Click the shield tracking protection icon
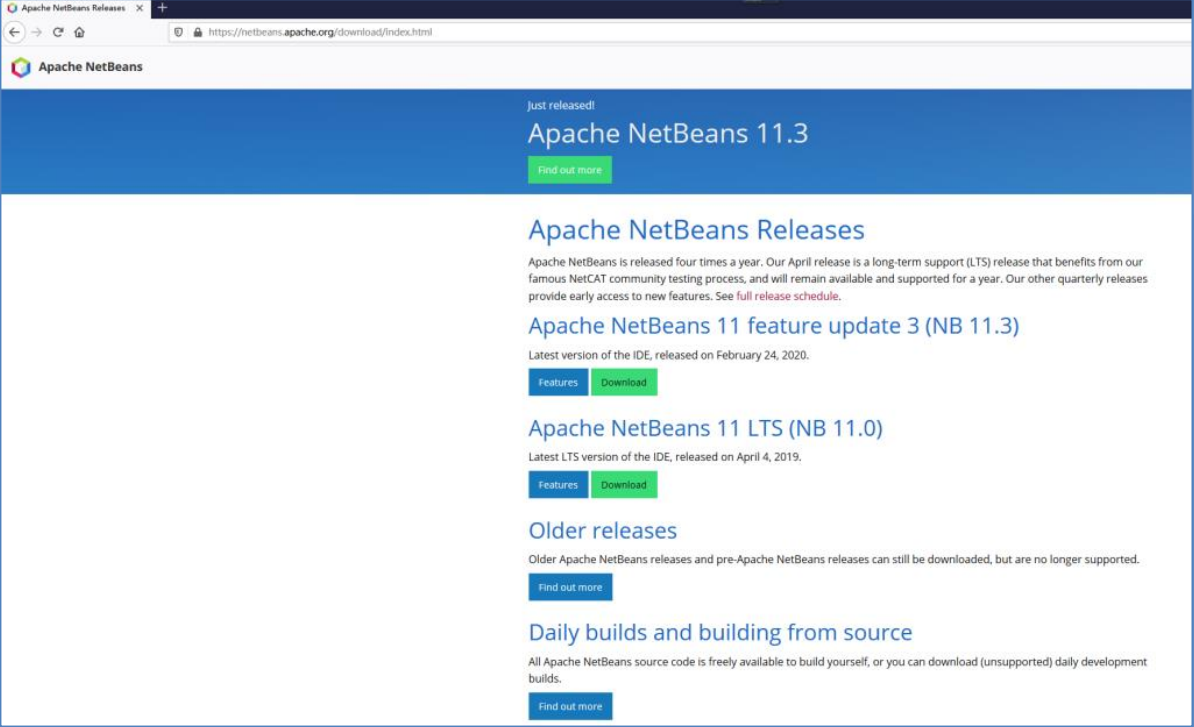Screen dimensions: 1194x727 coord(178,32)
